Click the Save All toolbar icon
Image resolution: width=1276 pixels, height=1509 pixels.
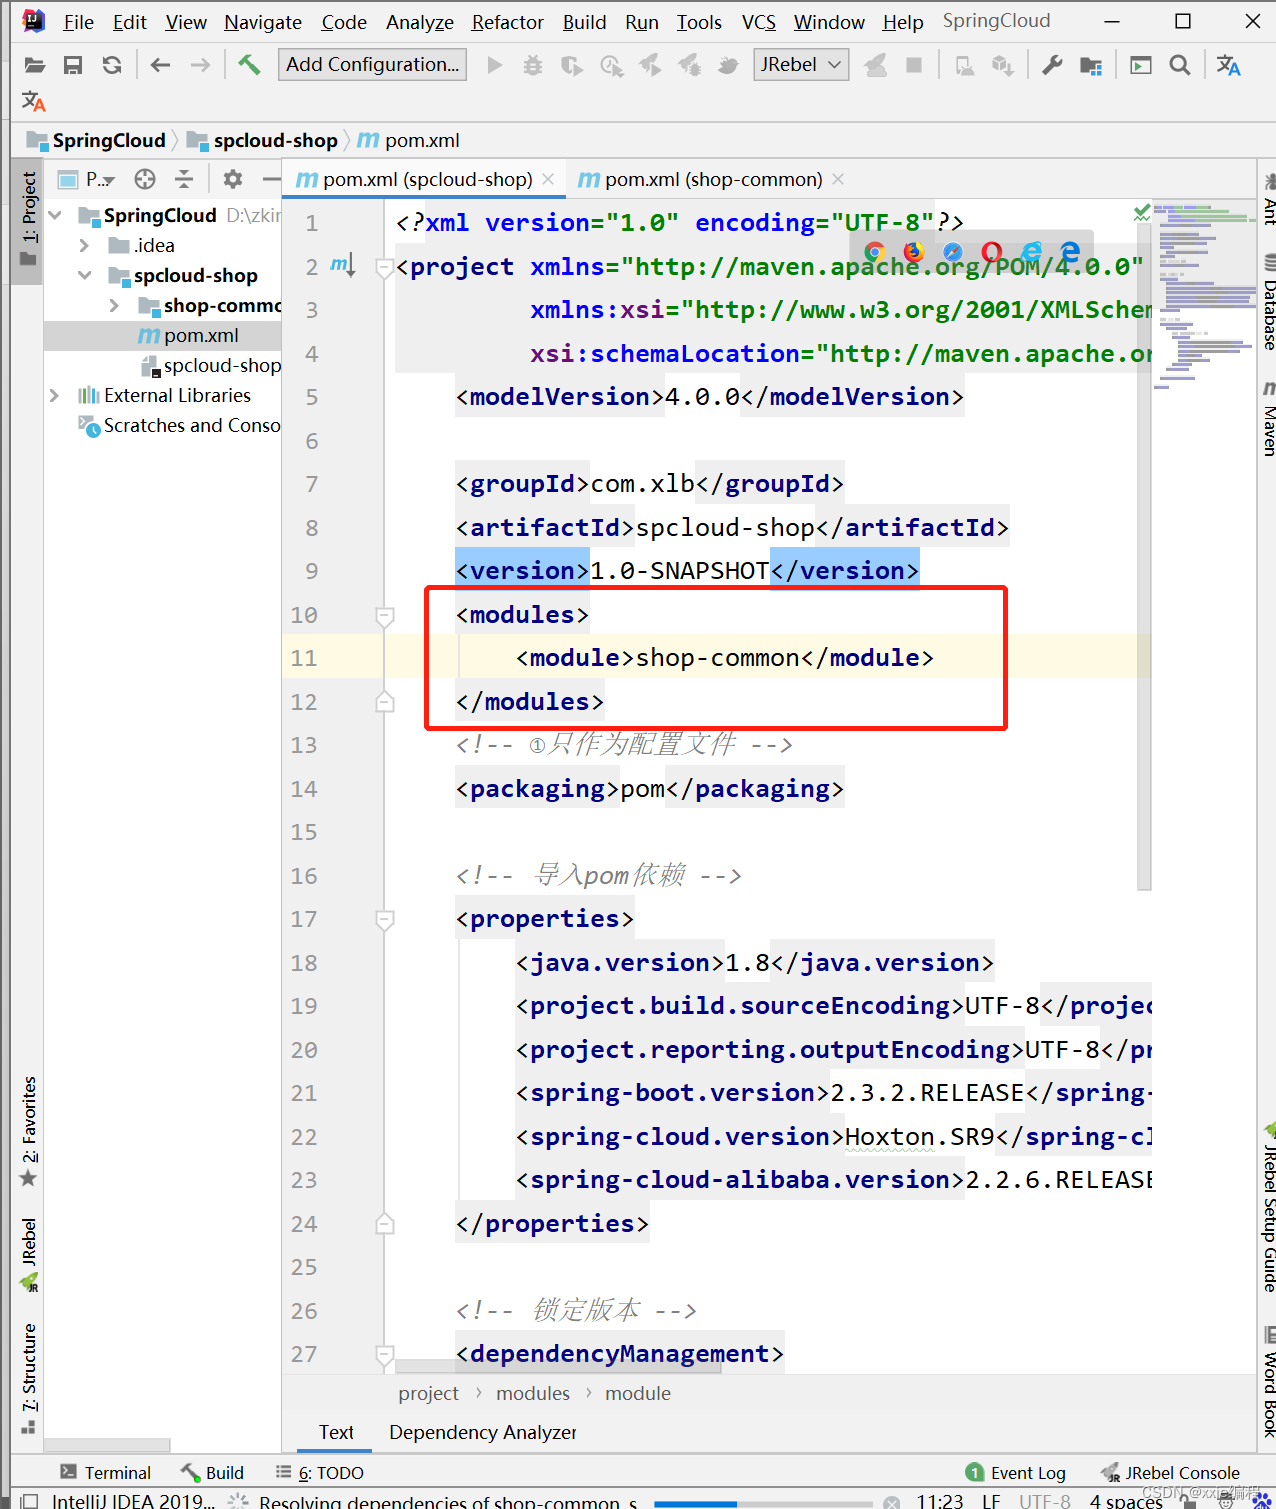pyautogui.click(x=73, y=65)
